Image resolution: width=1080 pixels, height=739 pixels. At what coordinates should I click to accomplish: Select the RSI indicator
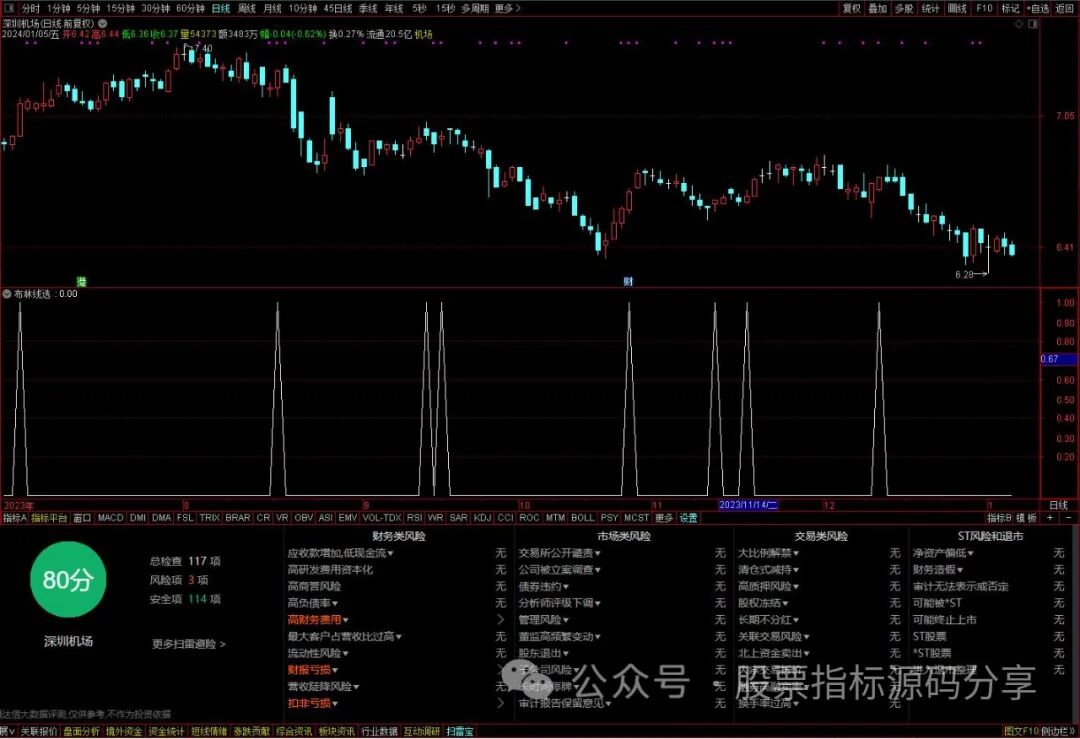click(415, 518)
